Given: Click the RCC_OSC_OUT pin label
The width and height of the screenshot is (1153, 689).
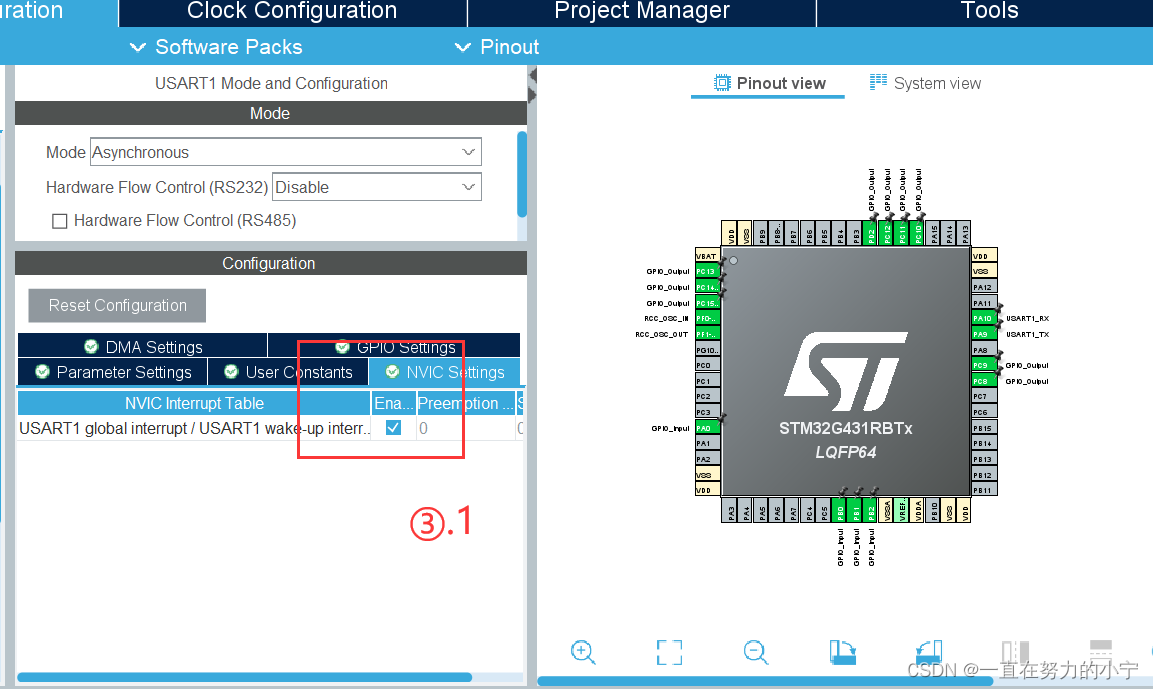Looking at the screenshot, I should click(x=662, y=334).
